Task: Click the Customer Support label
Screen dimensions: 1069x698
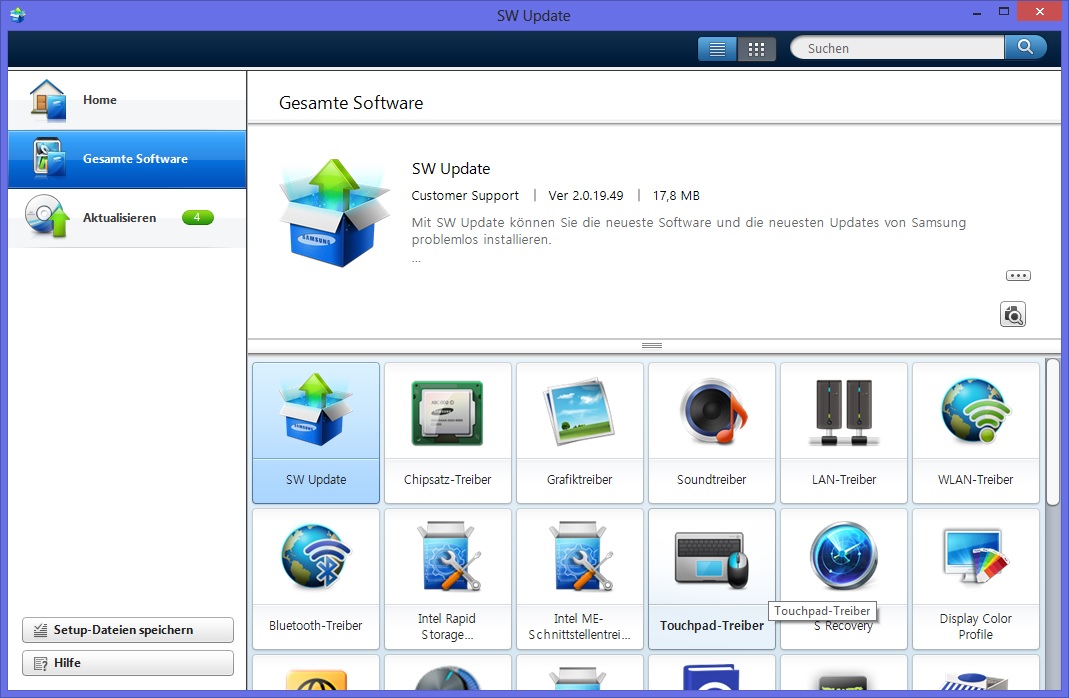Action: 465,196
